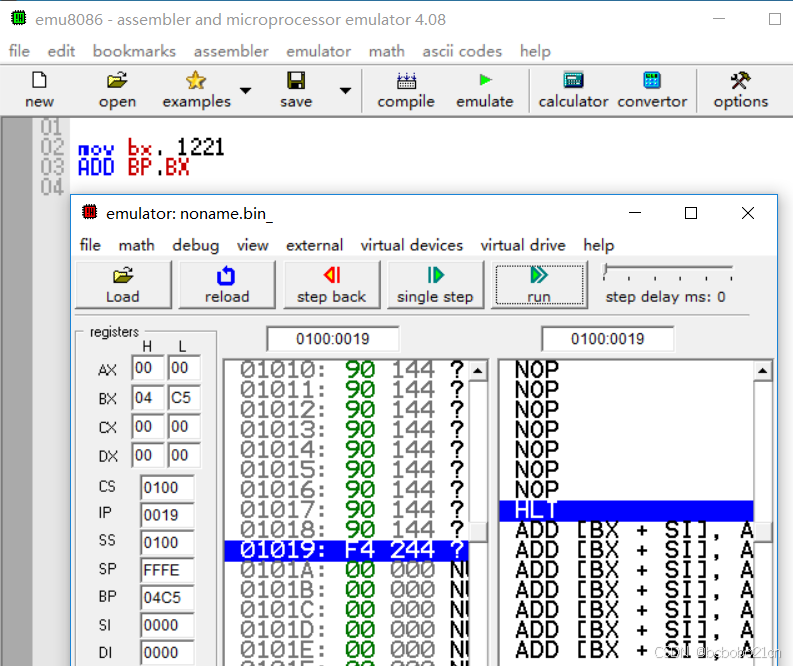Open the virtual drive menu
Screen dimensions: 793x666
pos(523,245)
